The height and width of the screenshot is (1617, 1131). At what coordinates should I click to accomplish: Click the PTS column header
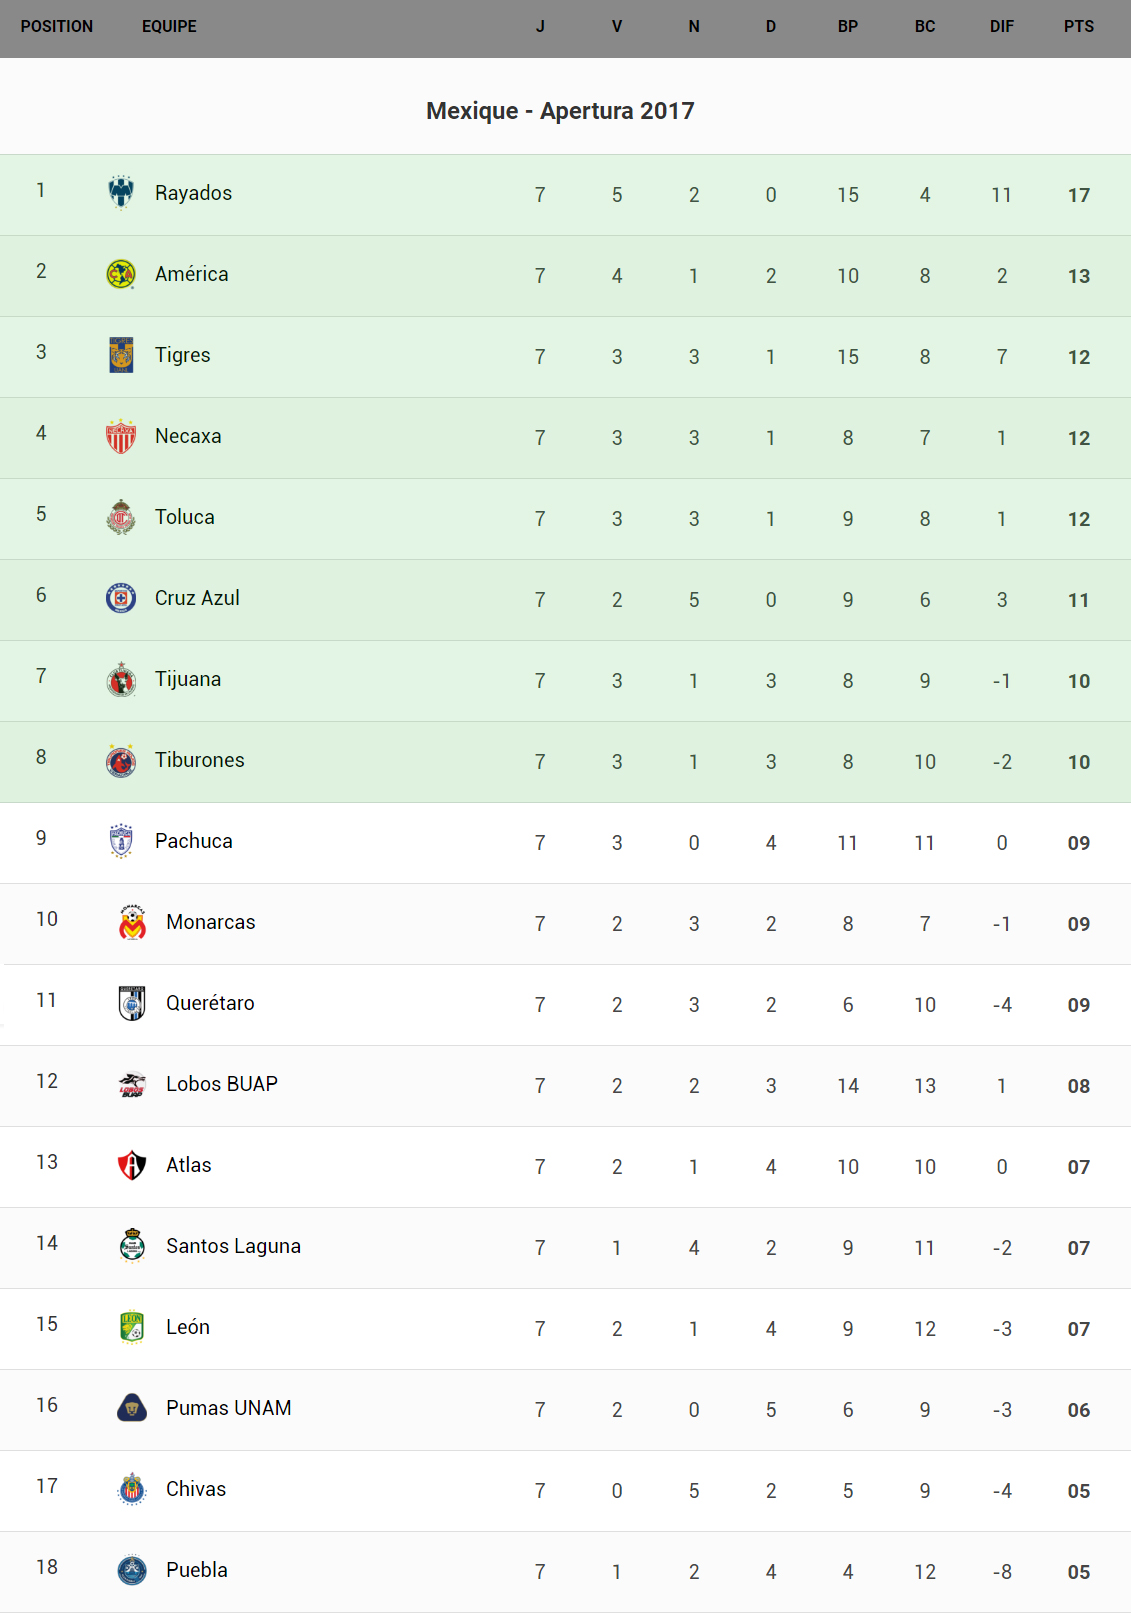pyautogui.click(x=1078, y=27)
